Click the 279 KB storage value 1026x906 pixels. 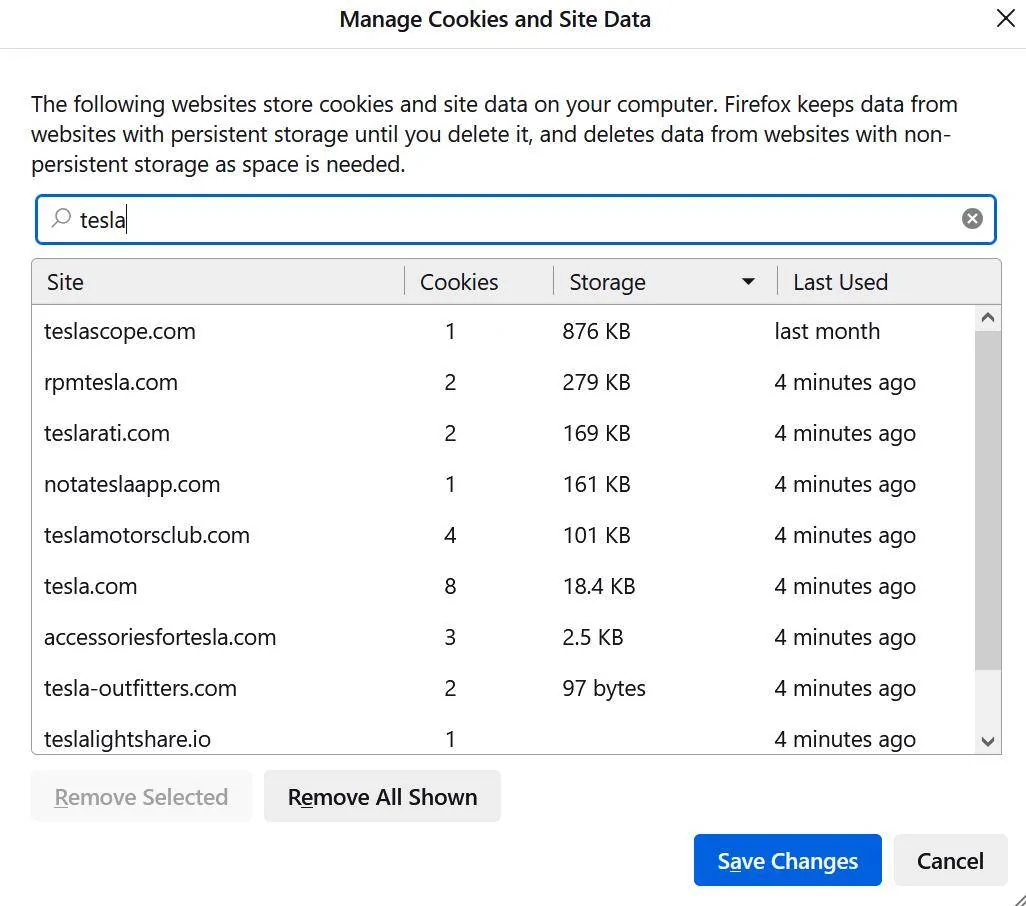pyautogui.click(x=596, y=382)
